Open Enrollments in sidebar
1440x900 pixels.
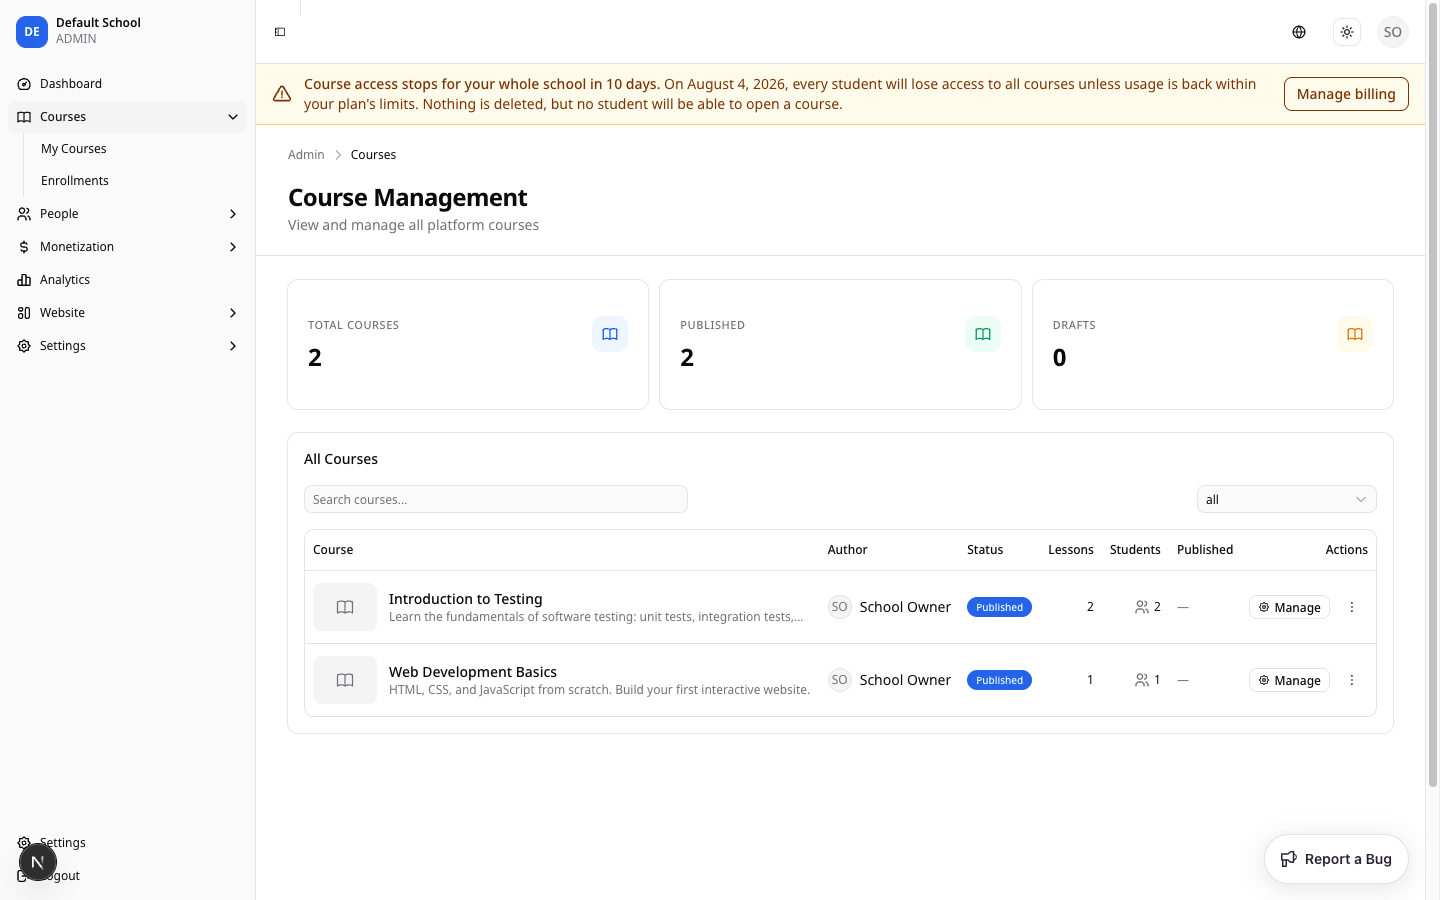coord(140,181)
